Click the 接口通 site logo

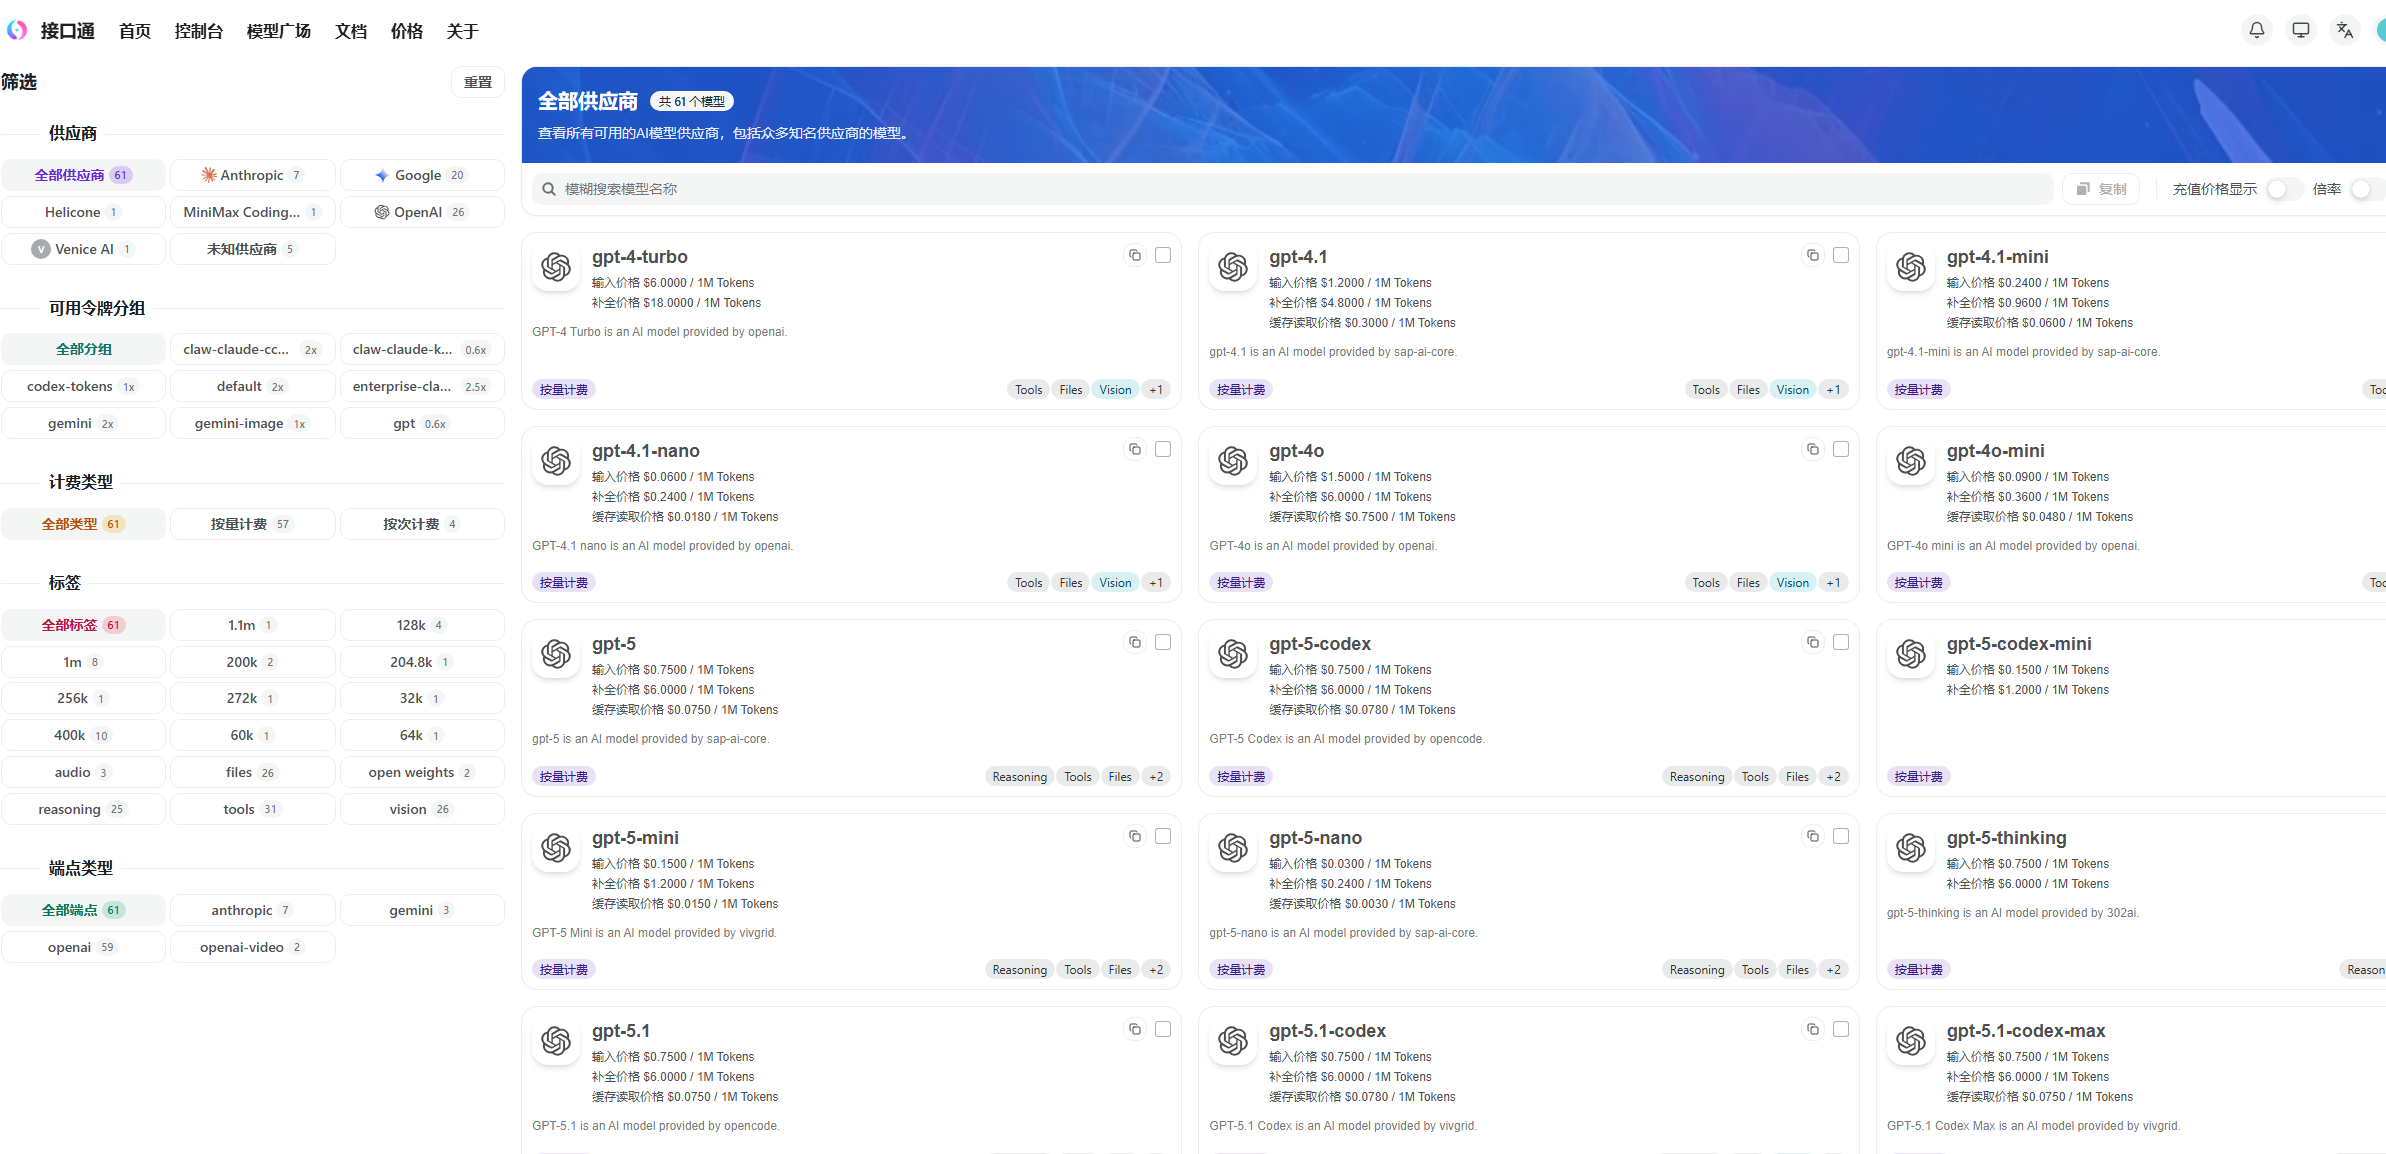click(17, 30)
